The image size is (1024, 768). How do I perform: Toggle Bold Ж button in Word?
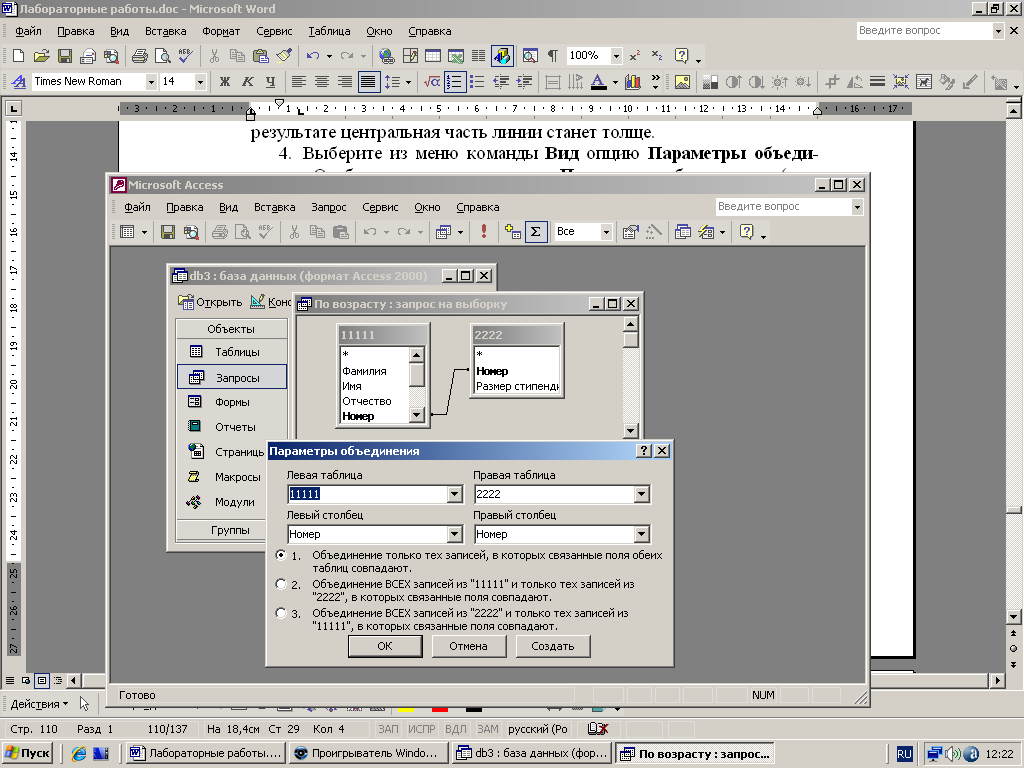pos(225,82)
